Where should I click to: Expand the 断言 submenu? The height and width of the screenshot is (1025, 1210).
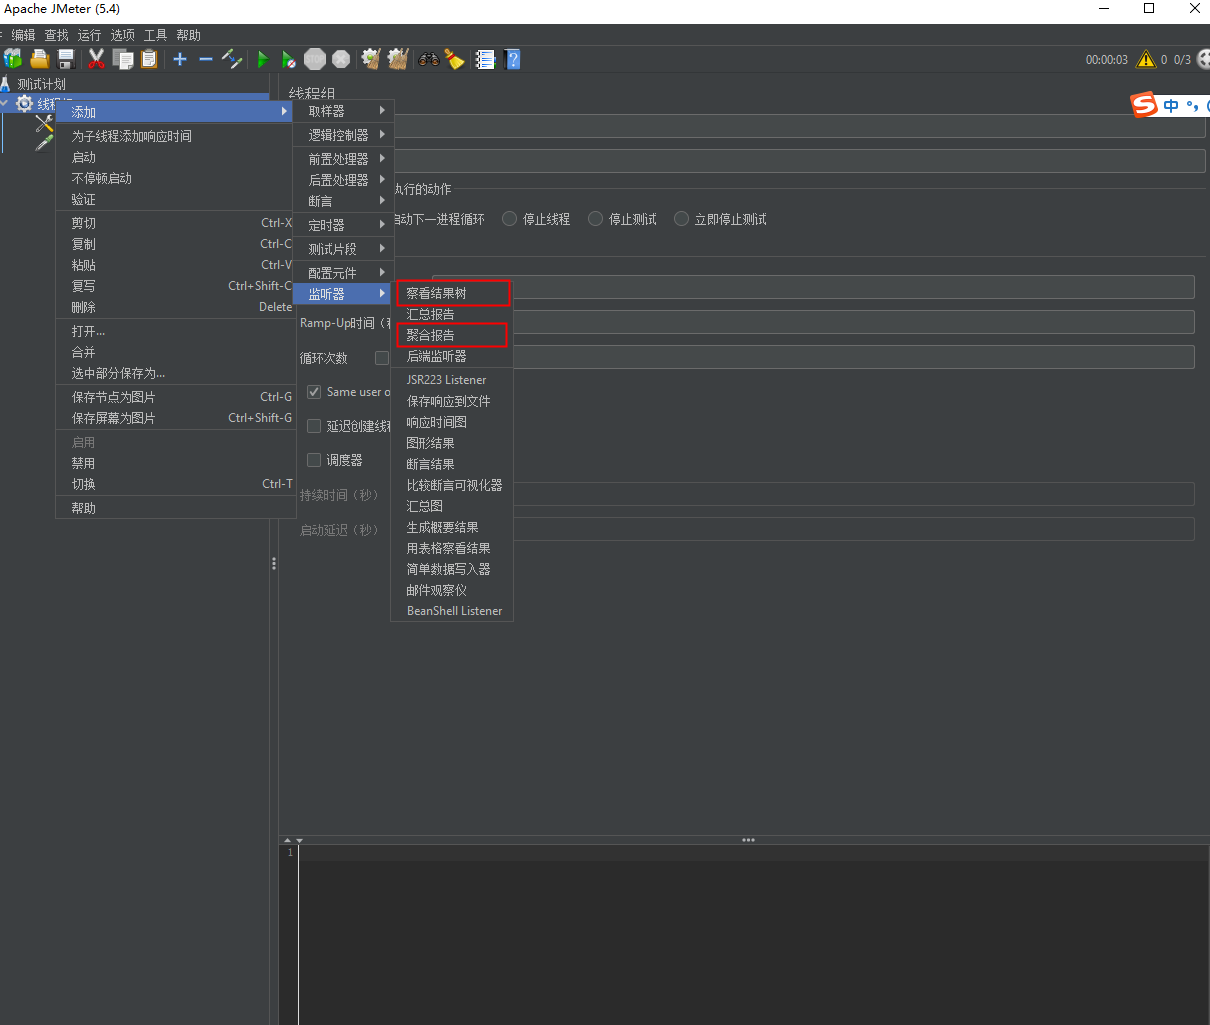coord(343,200)
